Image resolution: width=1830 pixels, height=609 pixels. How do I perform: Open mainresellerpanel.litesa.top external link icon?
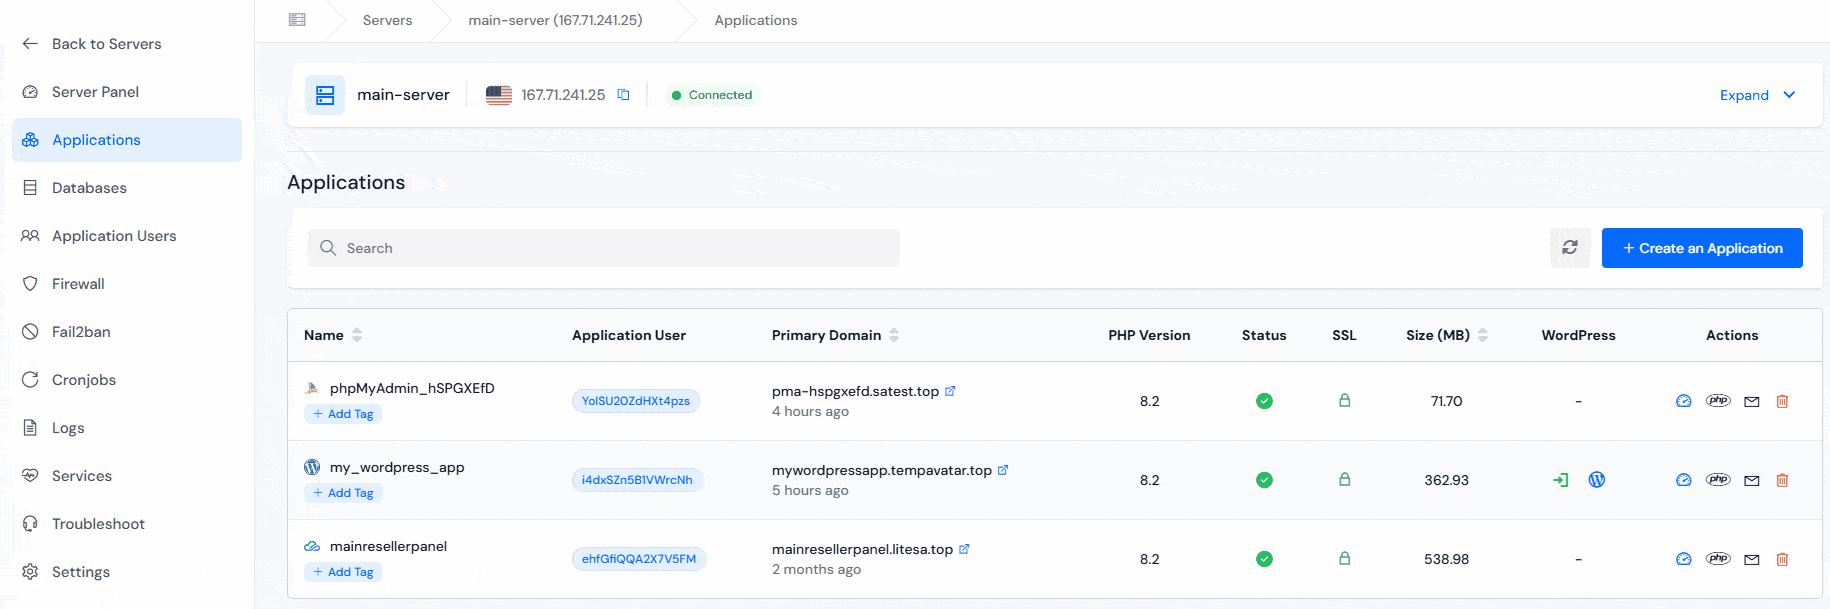[x=964, y=549]
